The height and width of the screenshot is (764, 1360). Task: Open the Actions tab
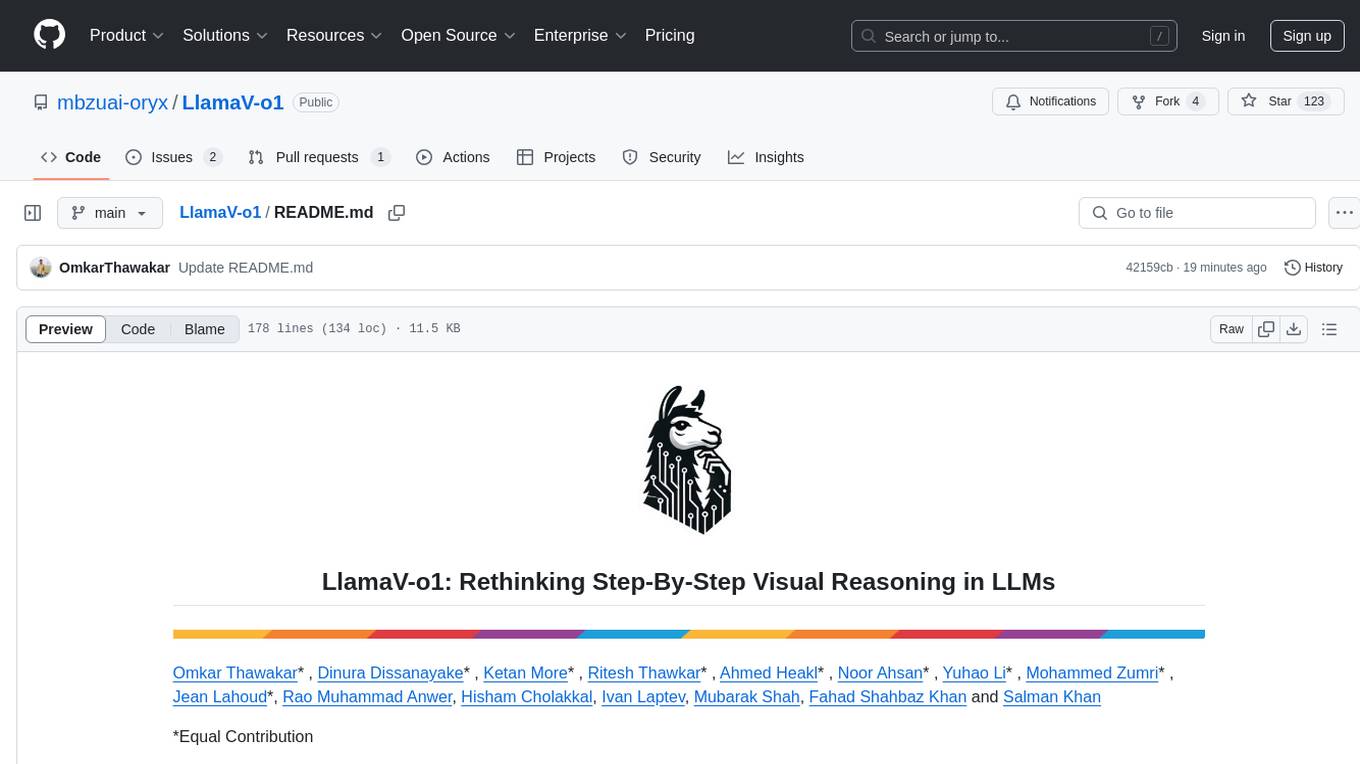[x=453, y=157]
